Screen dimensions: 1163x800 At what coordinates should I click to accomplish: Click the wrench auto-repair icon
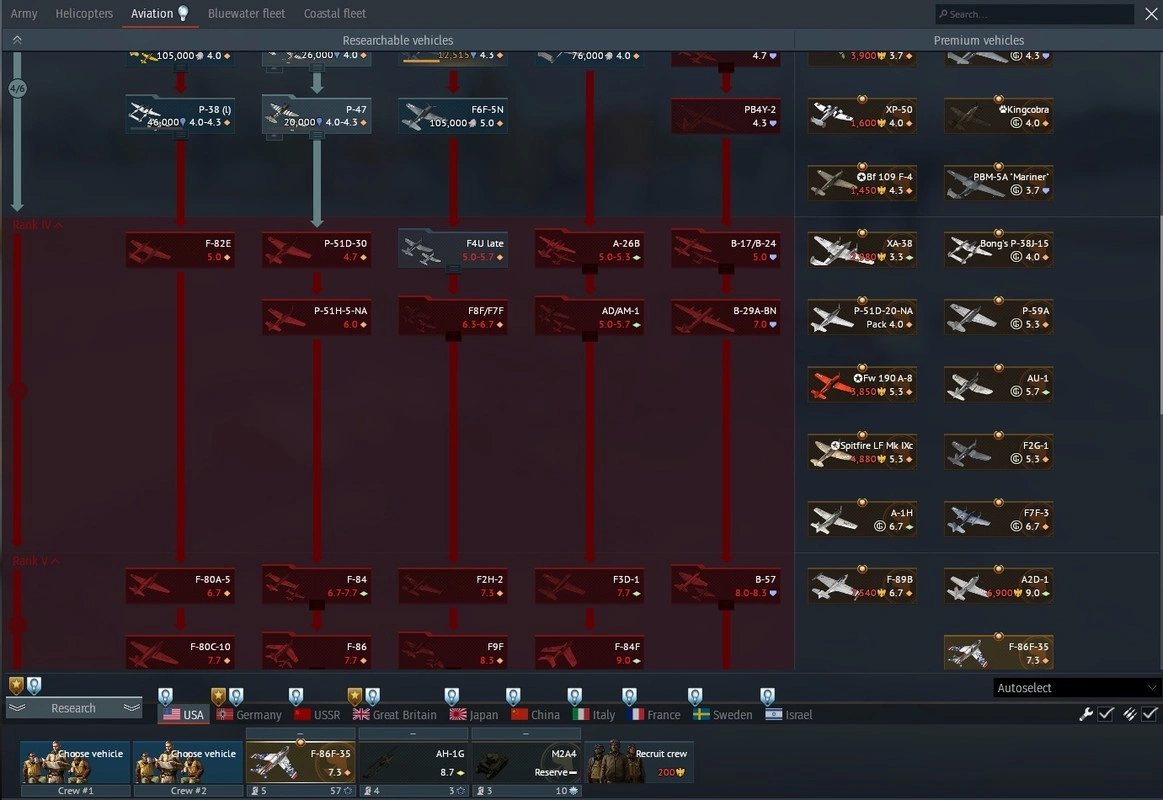click(1086, 714)
